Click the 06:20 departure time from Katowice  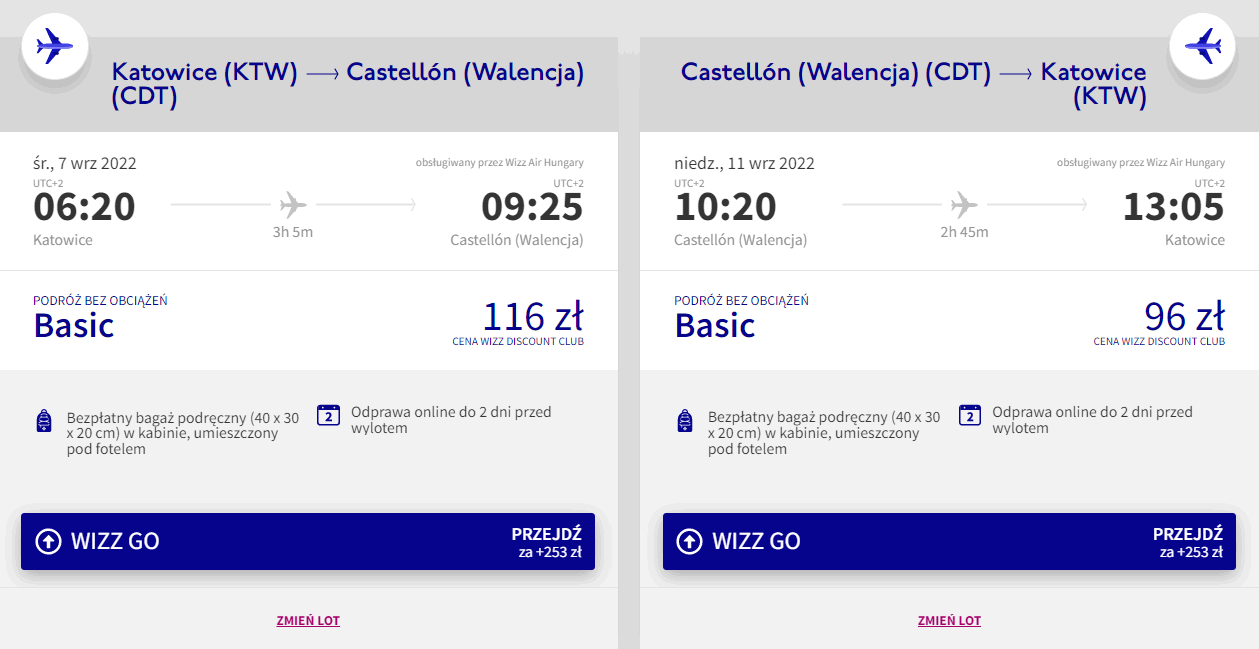(x=84, y=207)
